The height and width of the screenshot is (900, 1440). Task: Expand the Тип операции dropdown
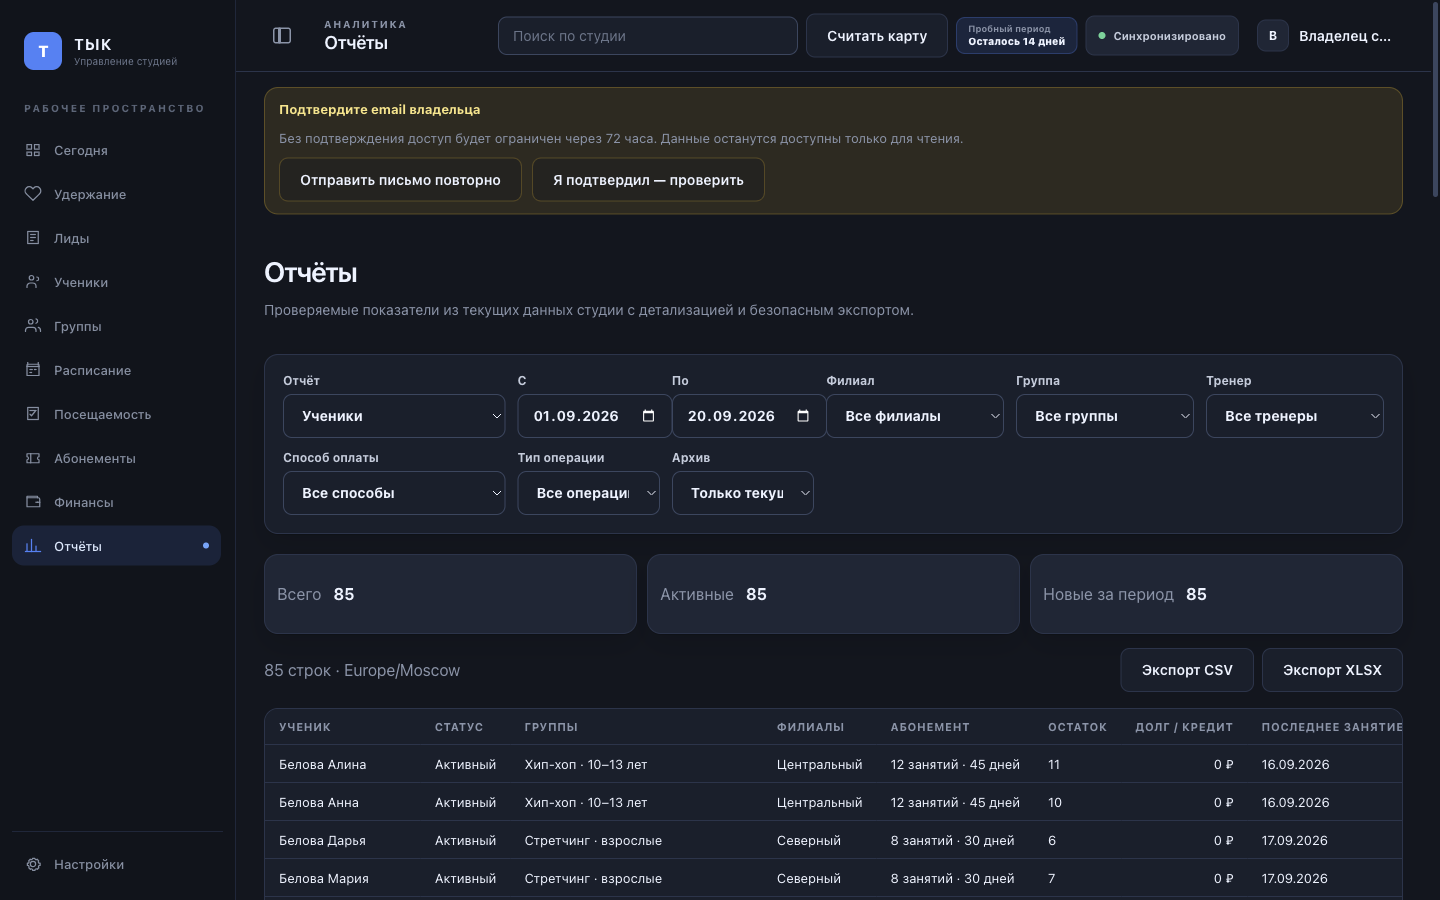click(x=588, y=493)
